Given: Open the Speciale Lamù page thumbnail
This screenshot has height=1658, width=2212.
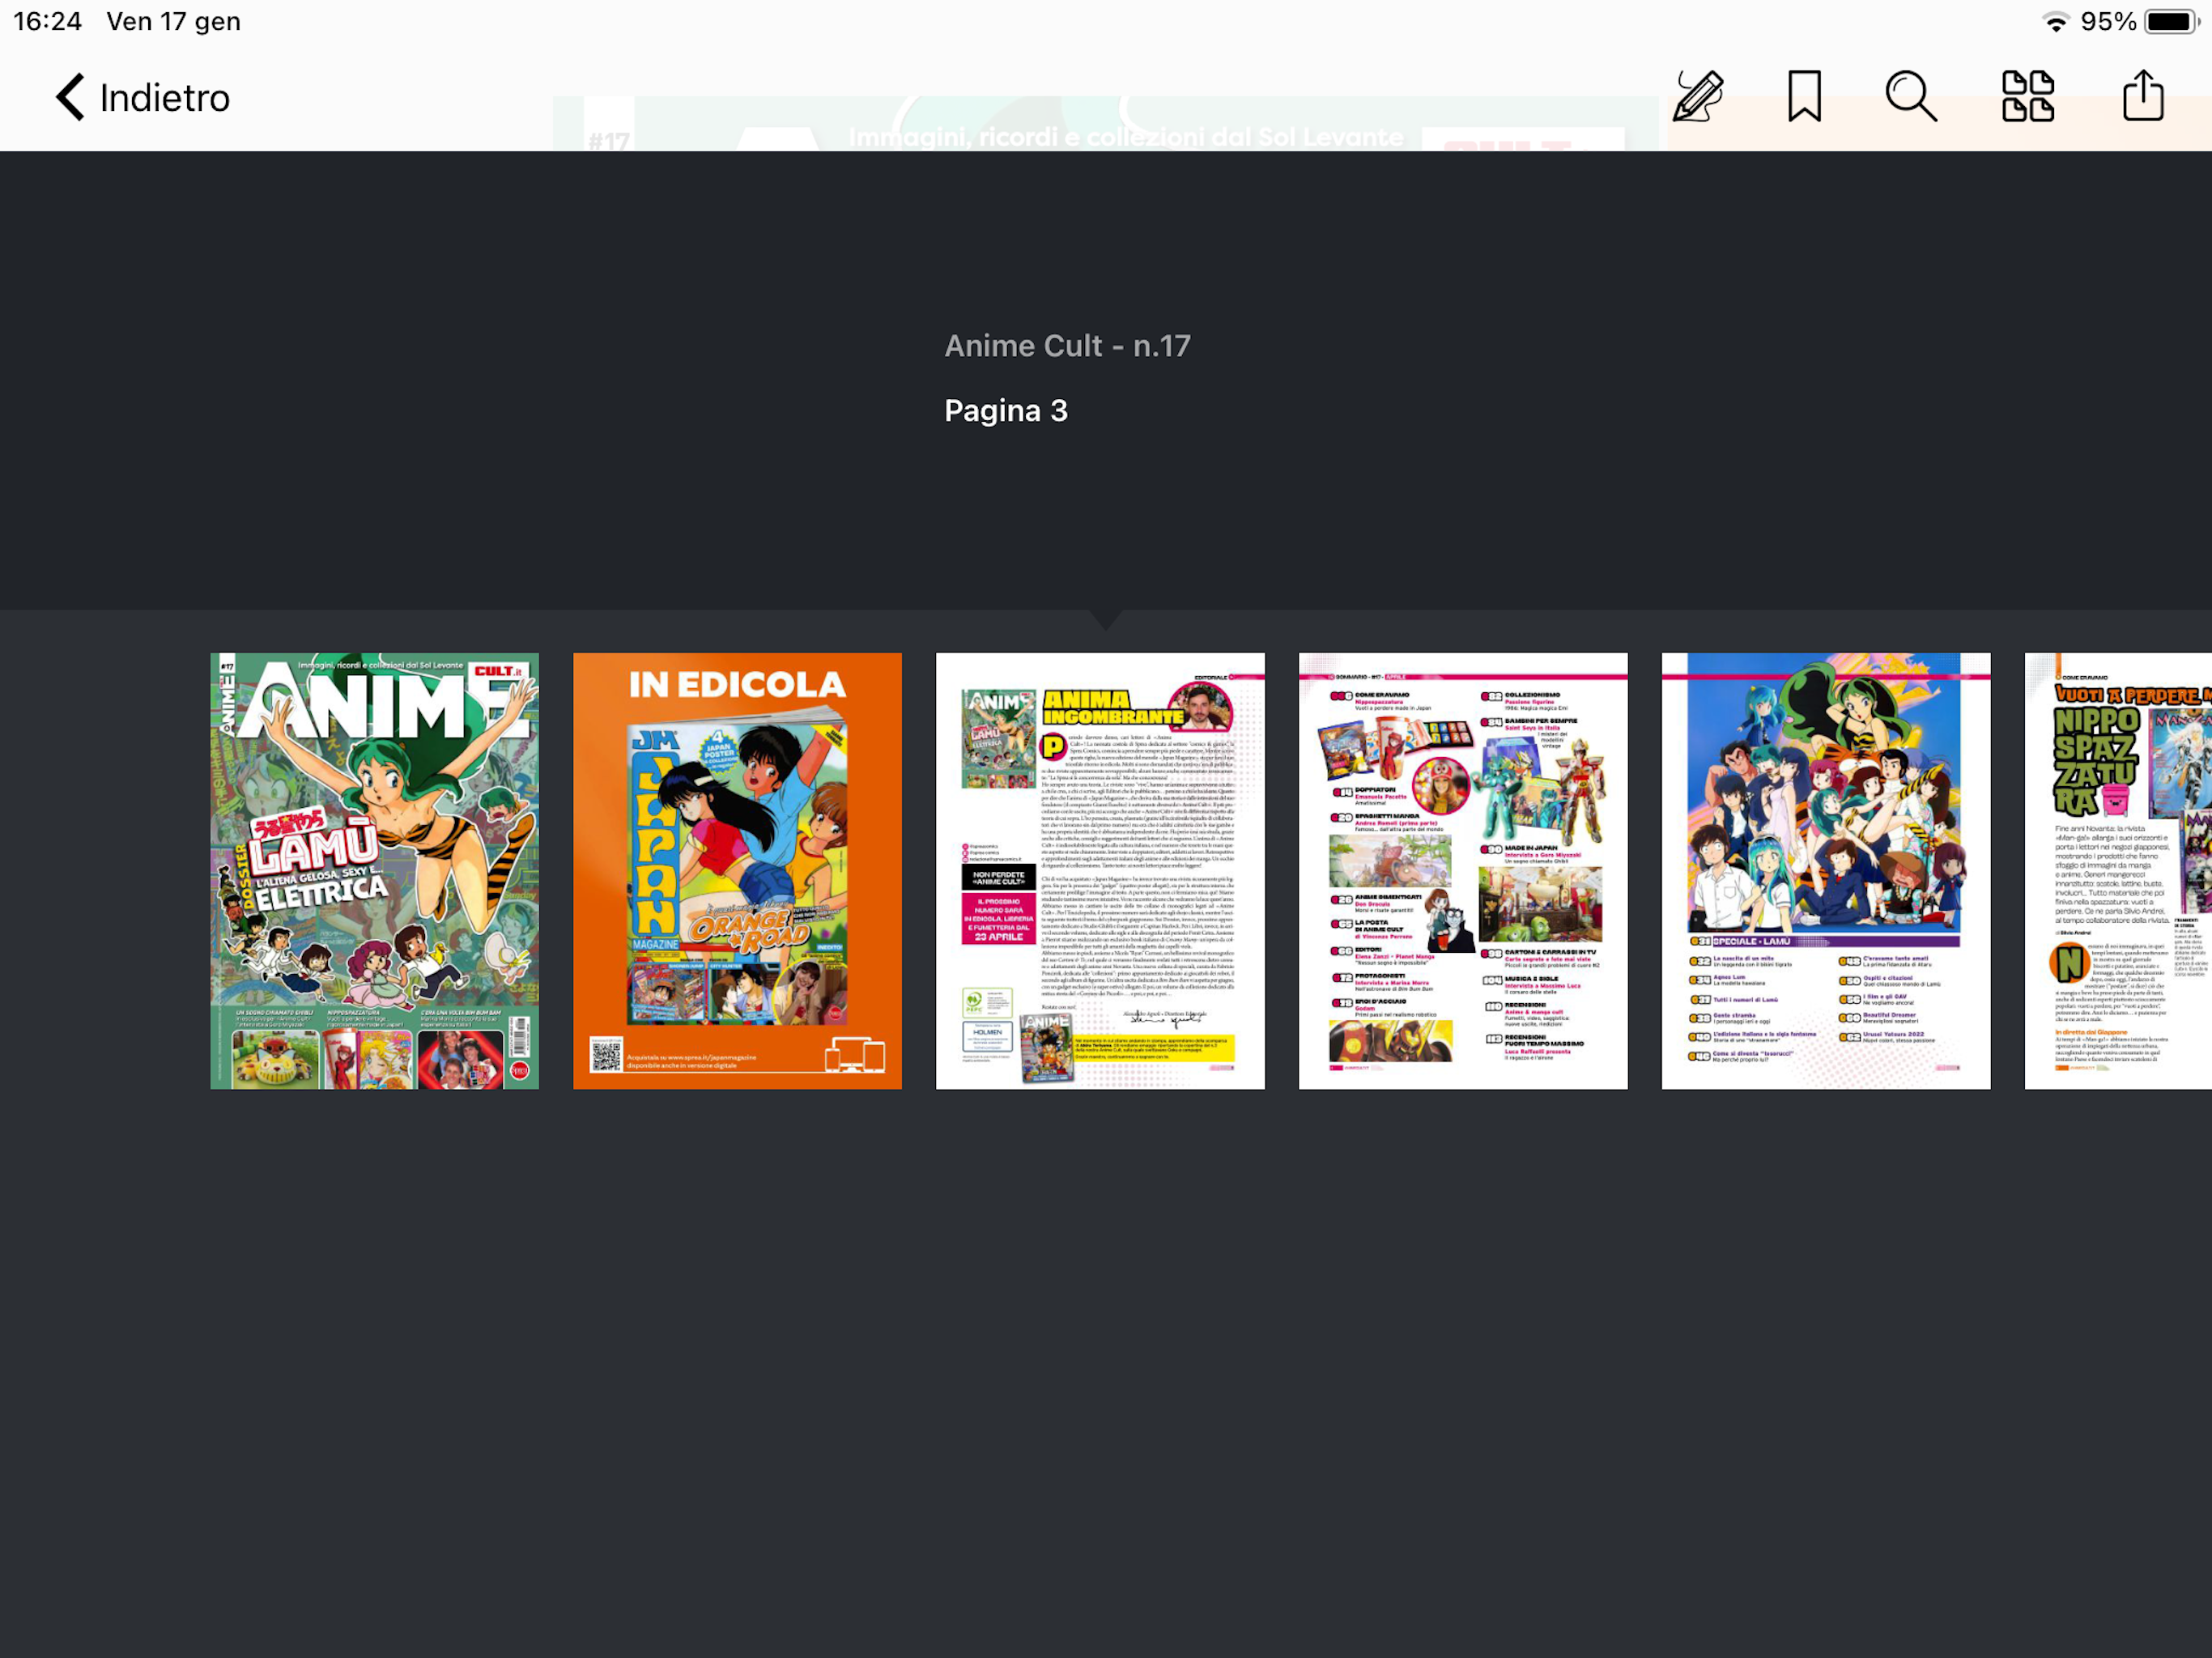Looking at the screenshot, I should (x=1826, y=871).
